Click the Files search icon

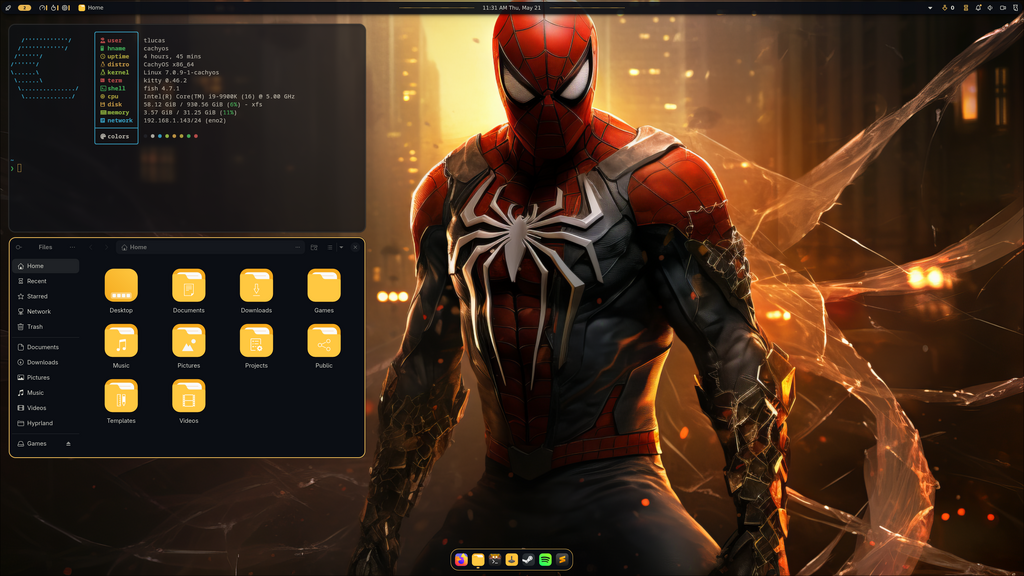point(19,248)
